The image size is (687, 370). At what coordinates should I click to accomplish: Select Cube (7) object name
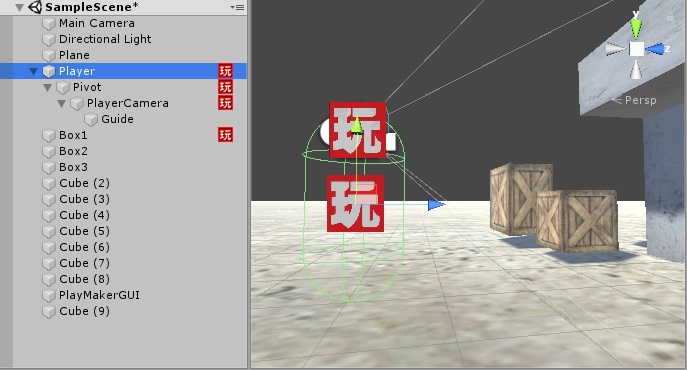[x=84, y=263]
